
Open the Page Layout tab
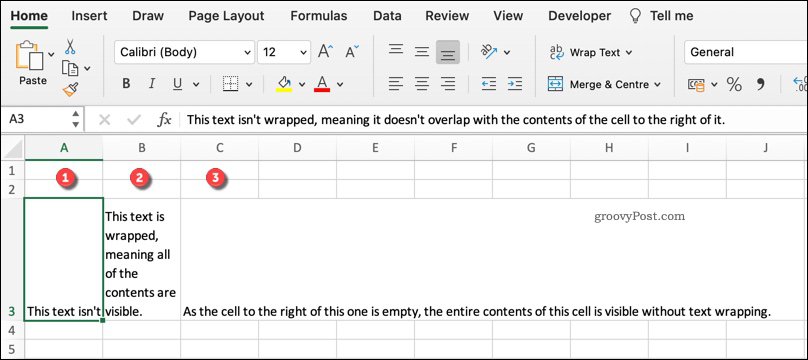[x=226, y=16]
